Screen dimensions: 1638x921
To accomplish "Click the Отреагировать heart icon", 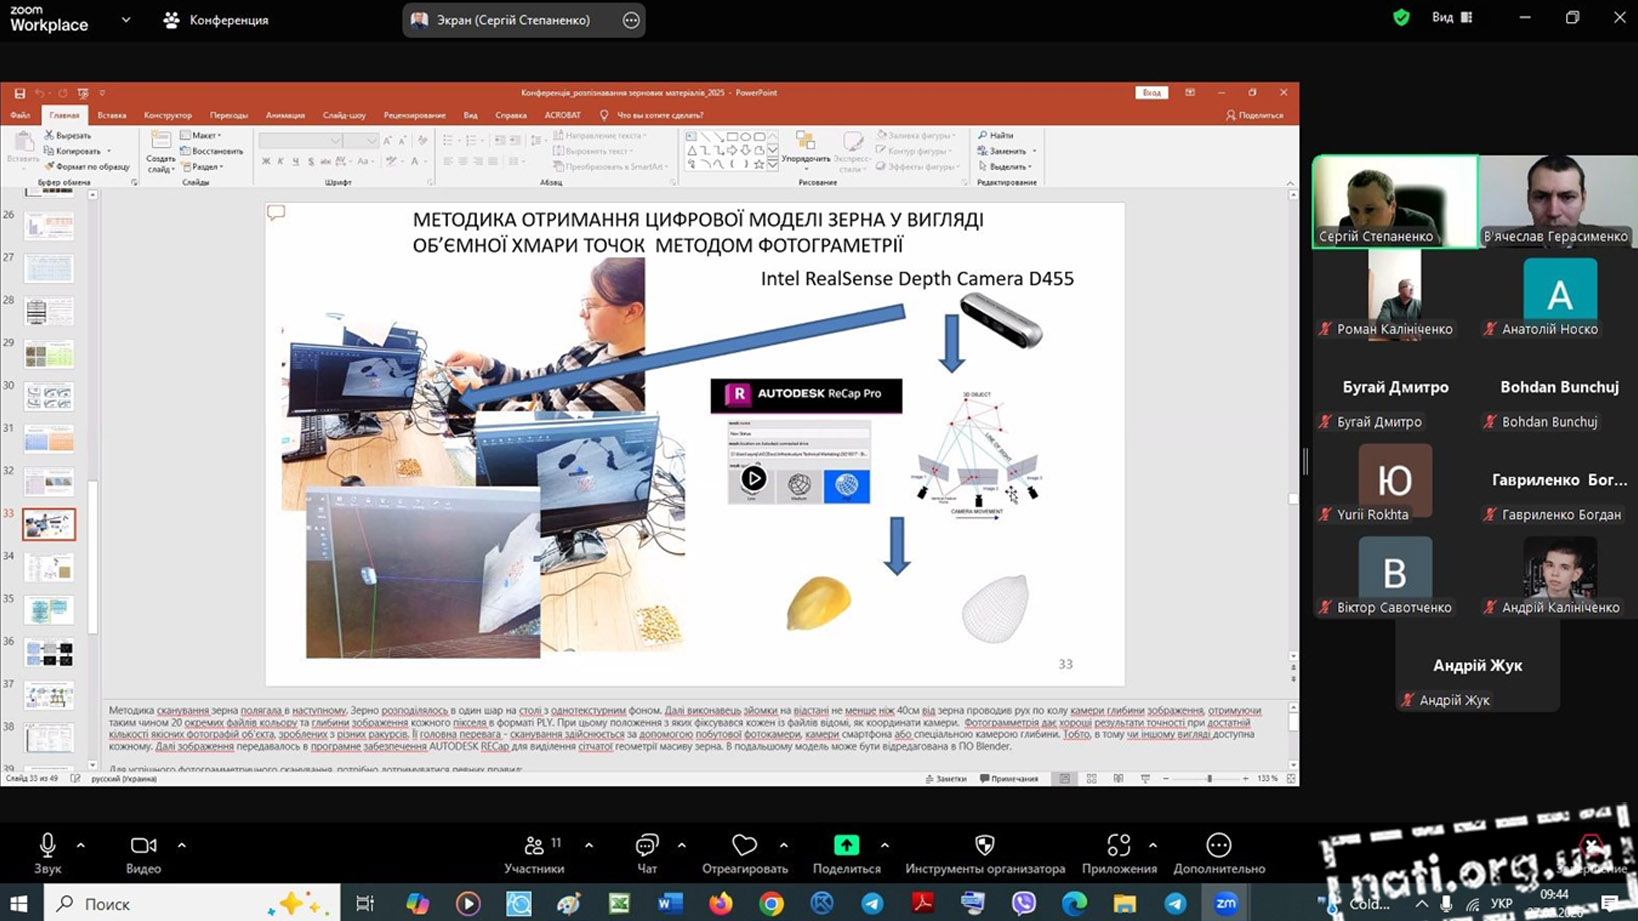I will coord(744,846).
